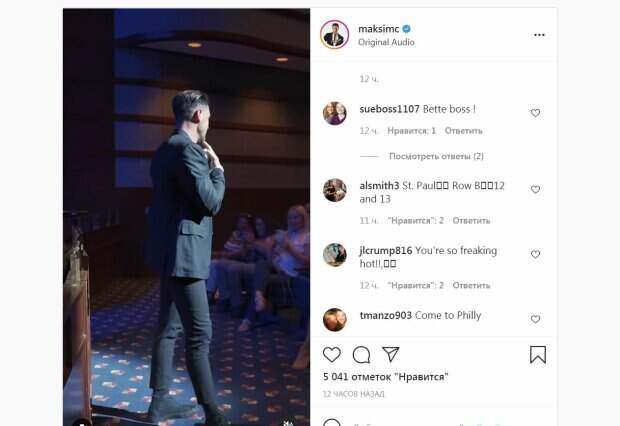Like the sueboss1107 comment

click(535, 113)
